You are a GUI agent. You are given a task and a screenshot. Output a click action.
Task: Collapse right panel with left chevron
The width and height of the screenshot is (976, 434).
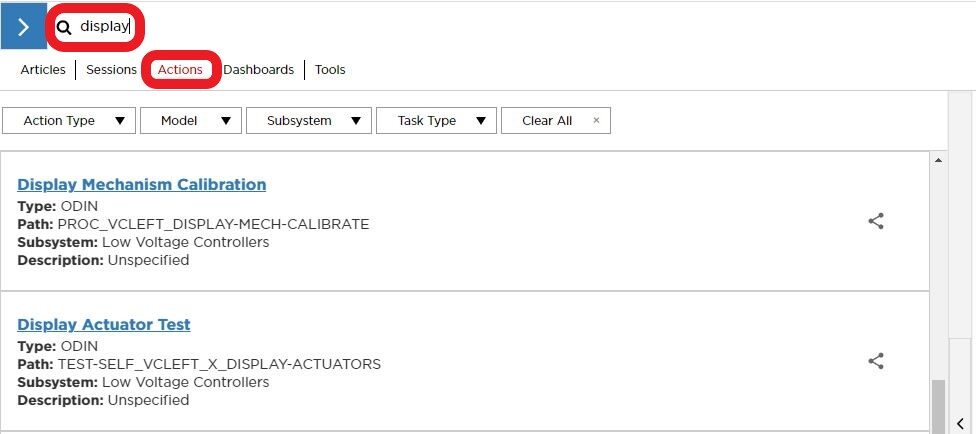[960, 423]
